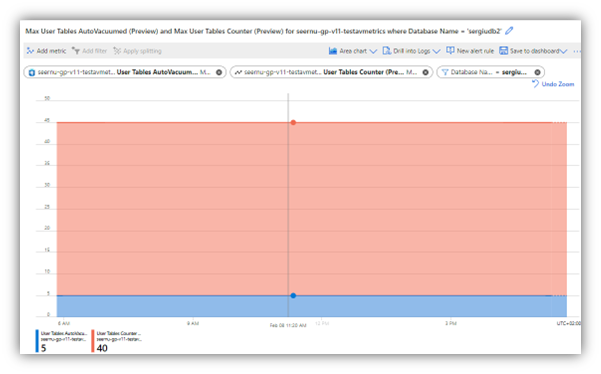Click the red data point at 45
601x374 pixels.
293,123
